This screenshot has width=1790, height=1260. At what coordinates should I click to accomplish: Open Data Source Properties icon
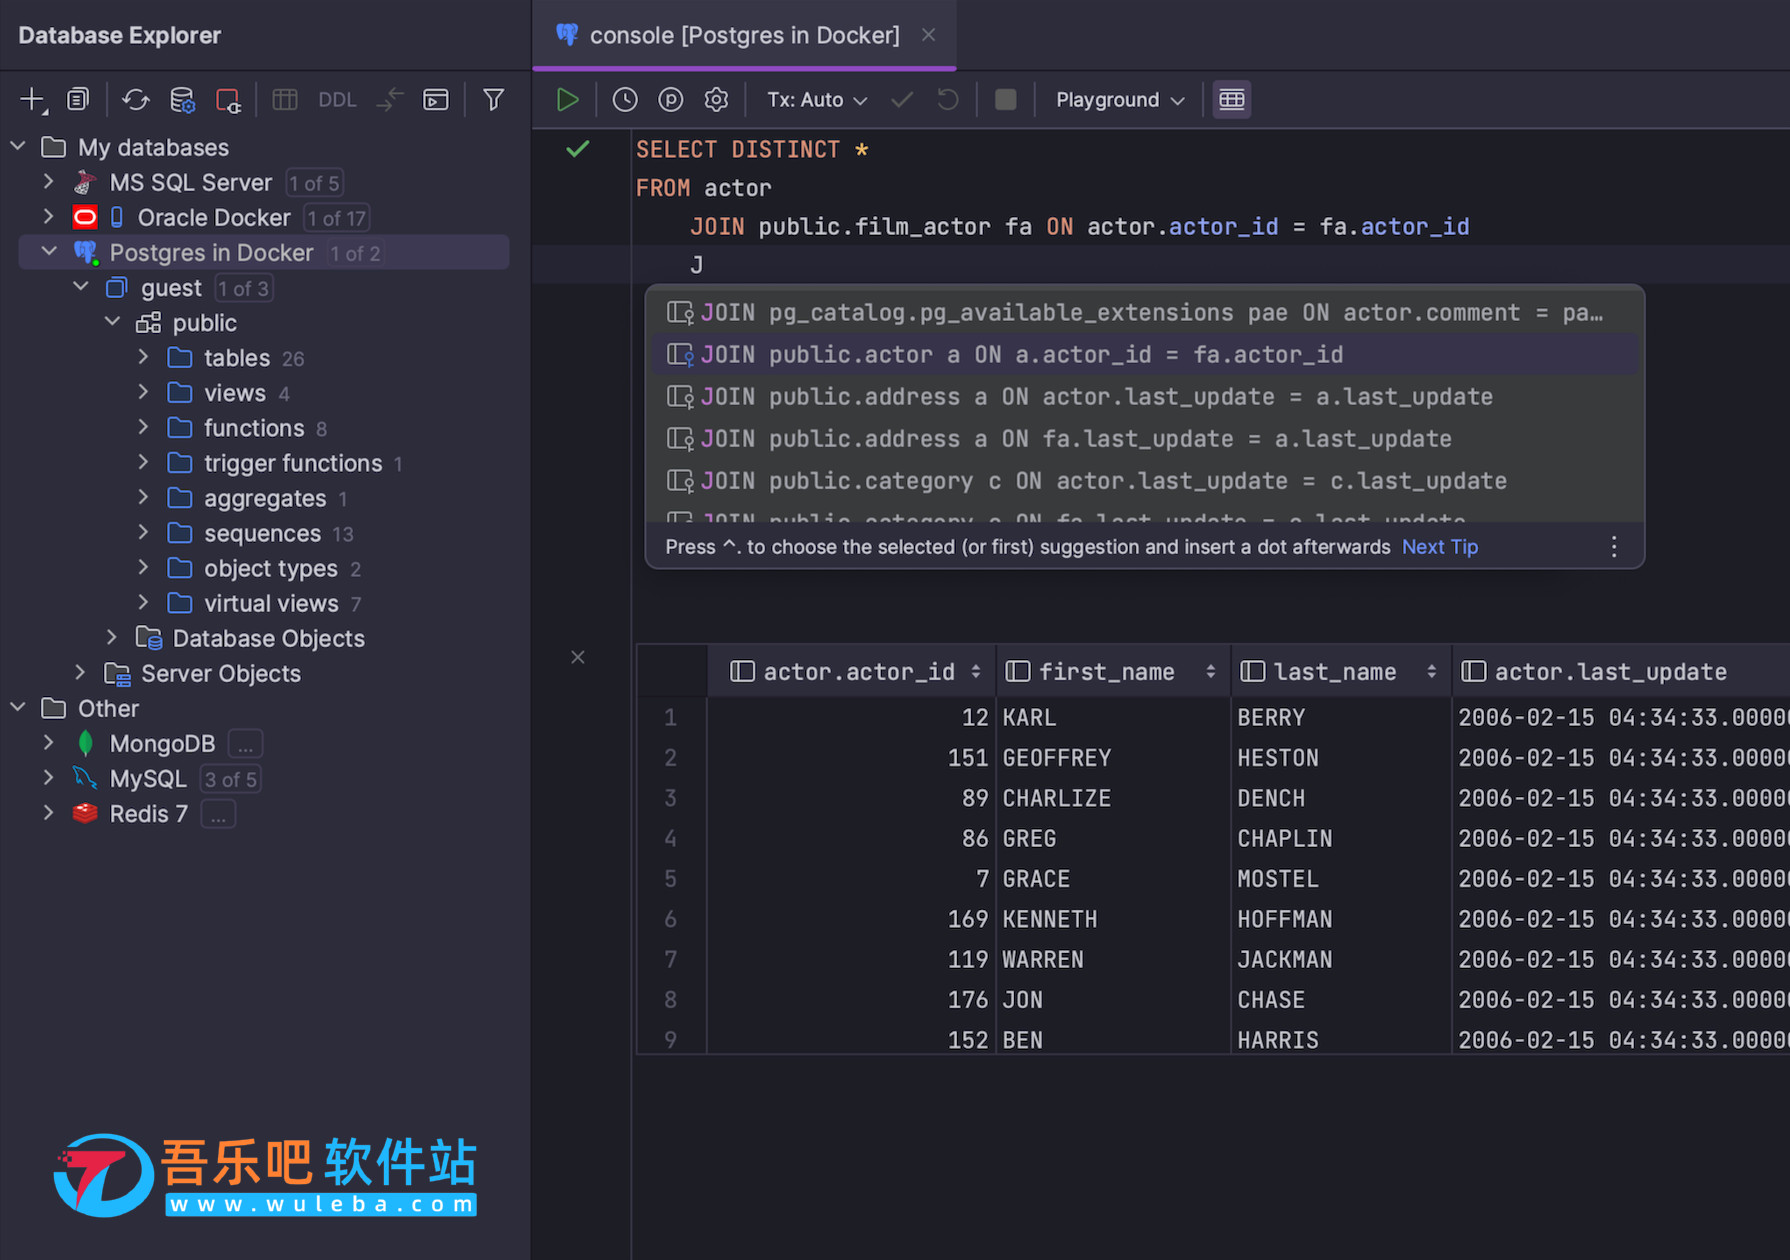click(x=182, y=100)
